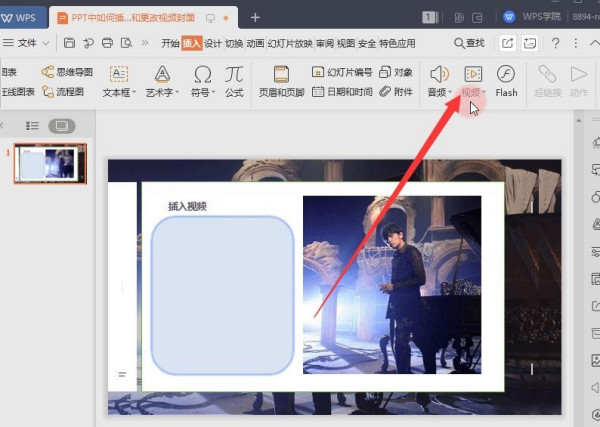The height and width of the screenshot is (427, 600).
Task: Insert an 对象 object
Action: coord(396,72)
